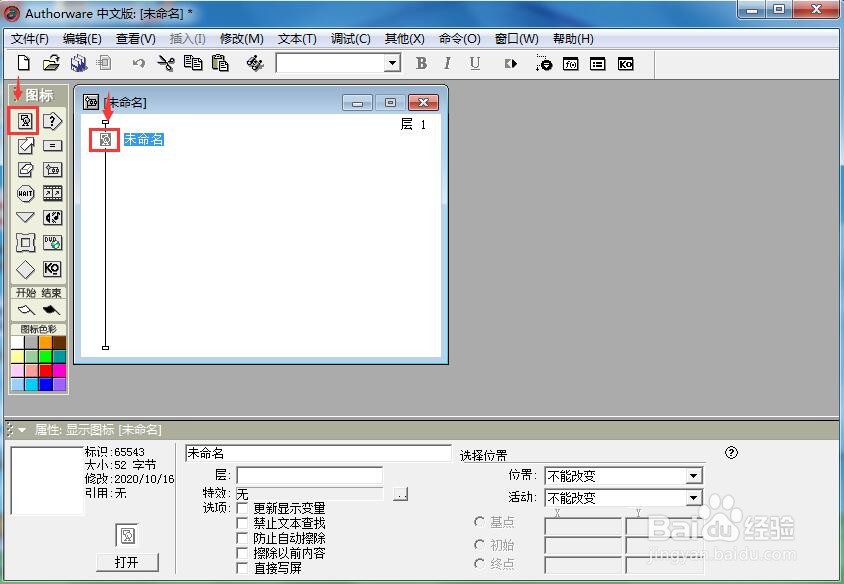Enable 直接写屏 checkbox
This screenshot has height=584, width=844.
[x=242, y=568]
